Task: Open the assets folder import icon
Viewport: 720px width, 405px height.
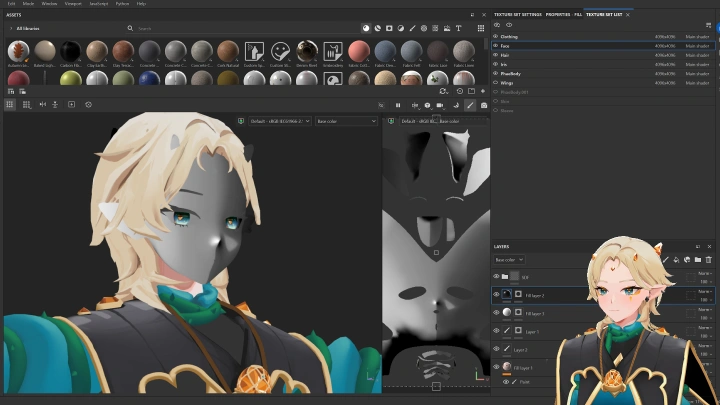Action: click(472, 91)
